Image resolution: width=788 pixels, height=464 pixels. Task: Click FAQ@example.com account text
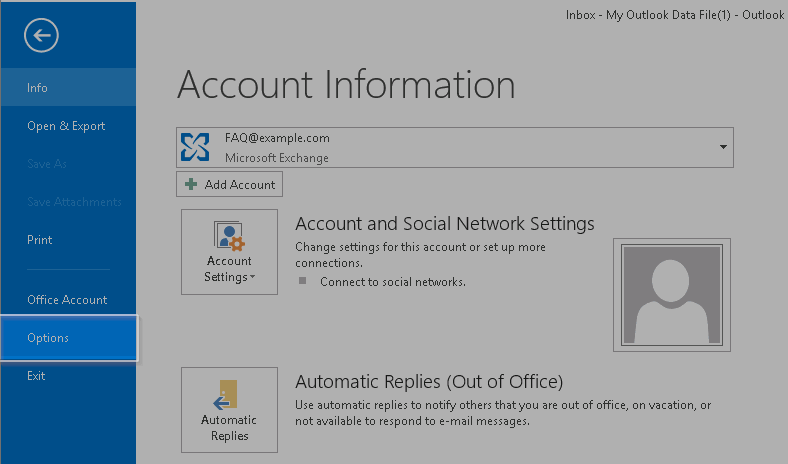[277, 138]
